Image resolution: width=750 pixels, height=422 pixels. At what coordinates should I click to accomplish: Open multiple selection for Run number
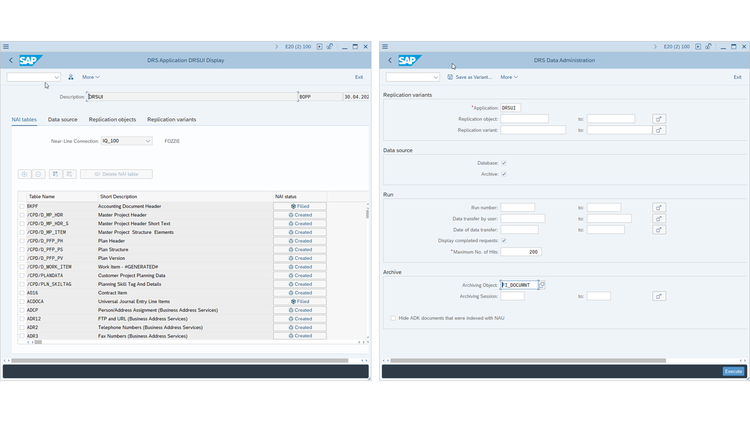click(x=659, y=208)
